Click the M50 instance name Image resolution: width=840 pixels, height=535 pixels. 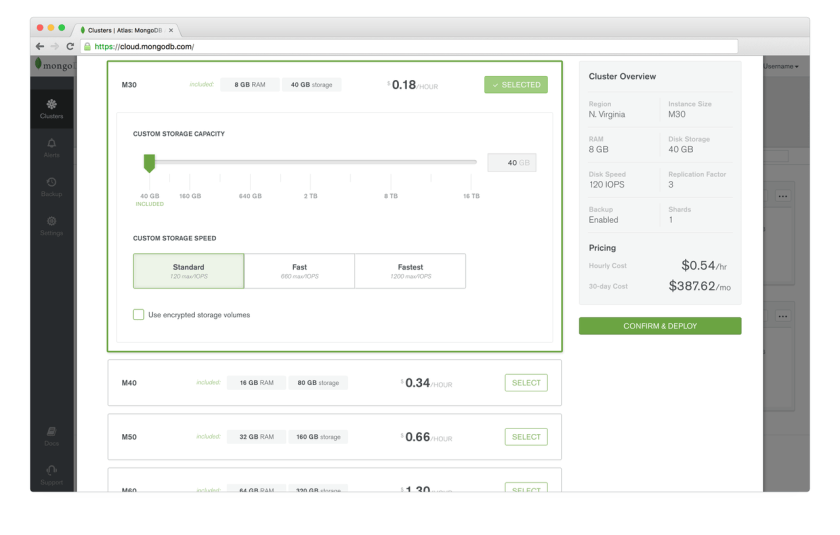click(129, 437)
